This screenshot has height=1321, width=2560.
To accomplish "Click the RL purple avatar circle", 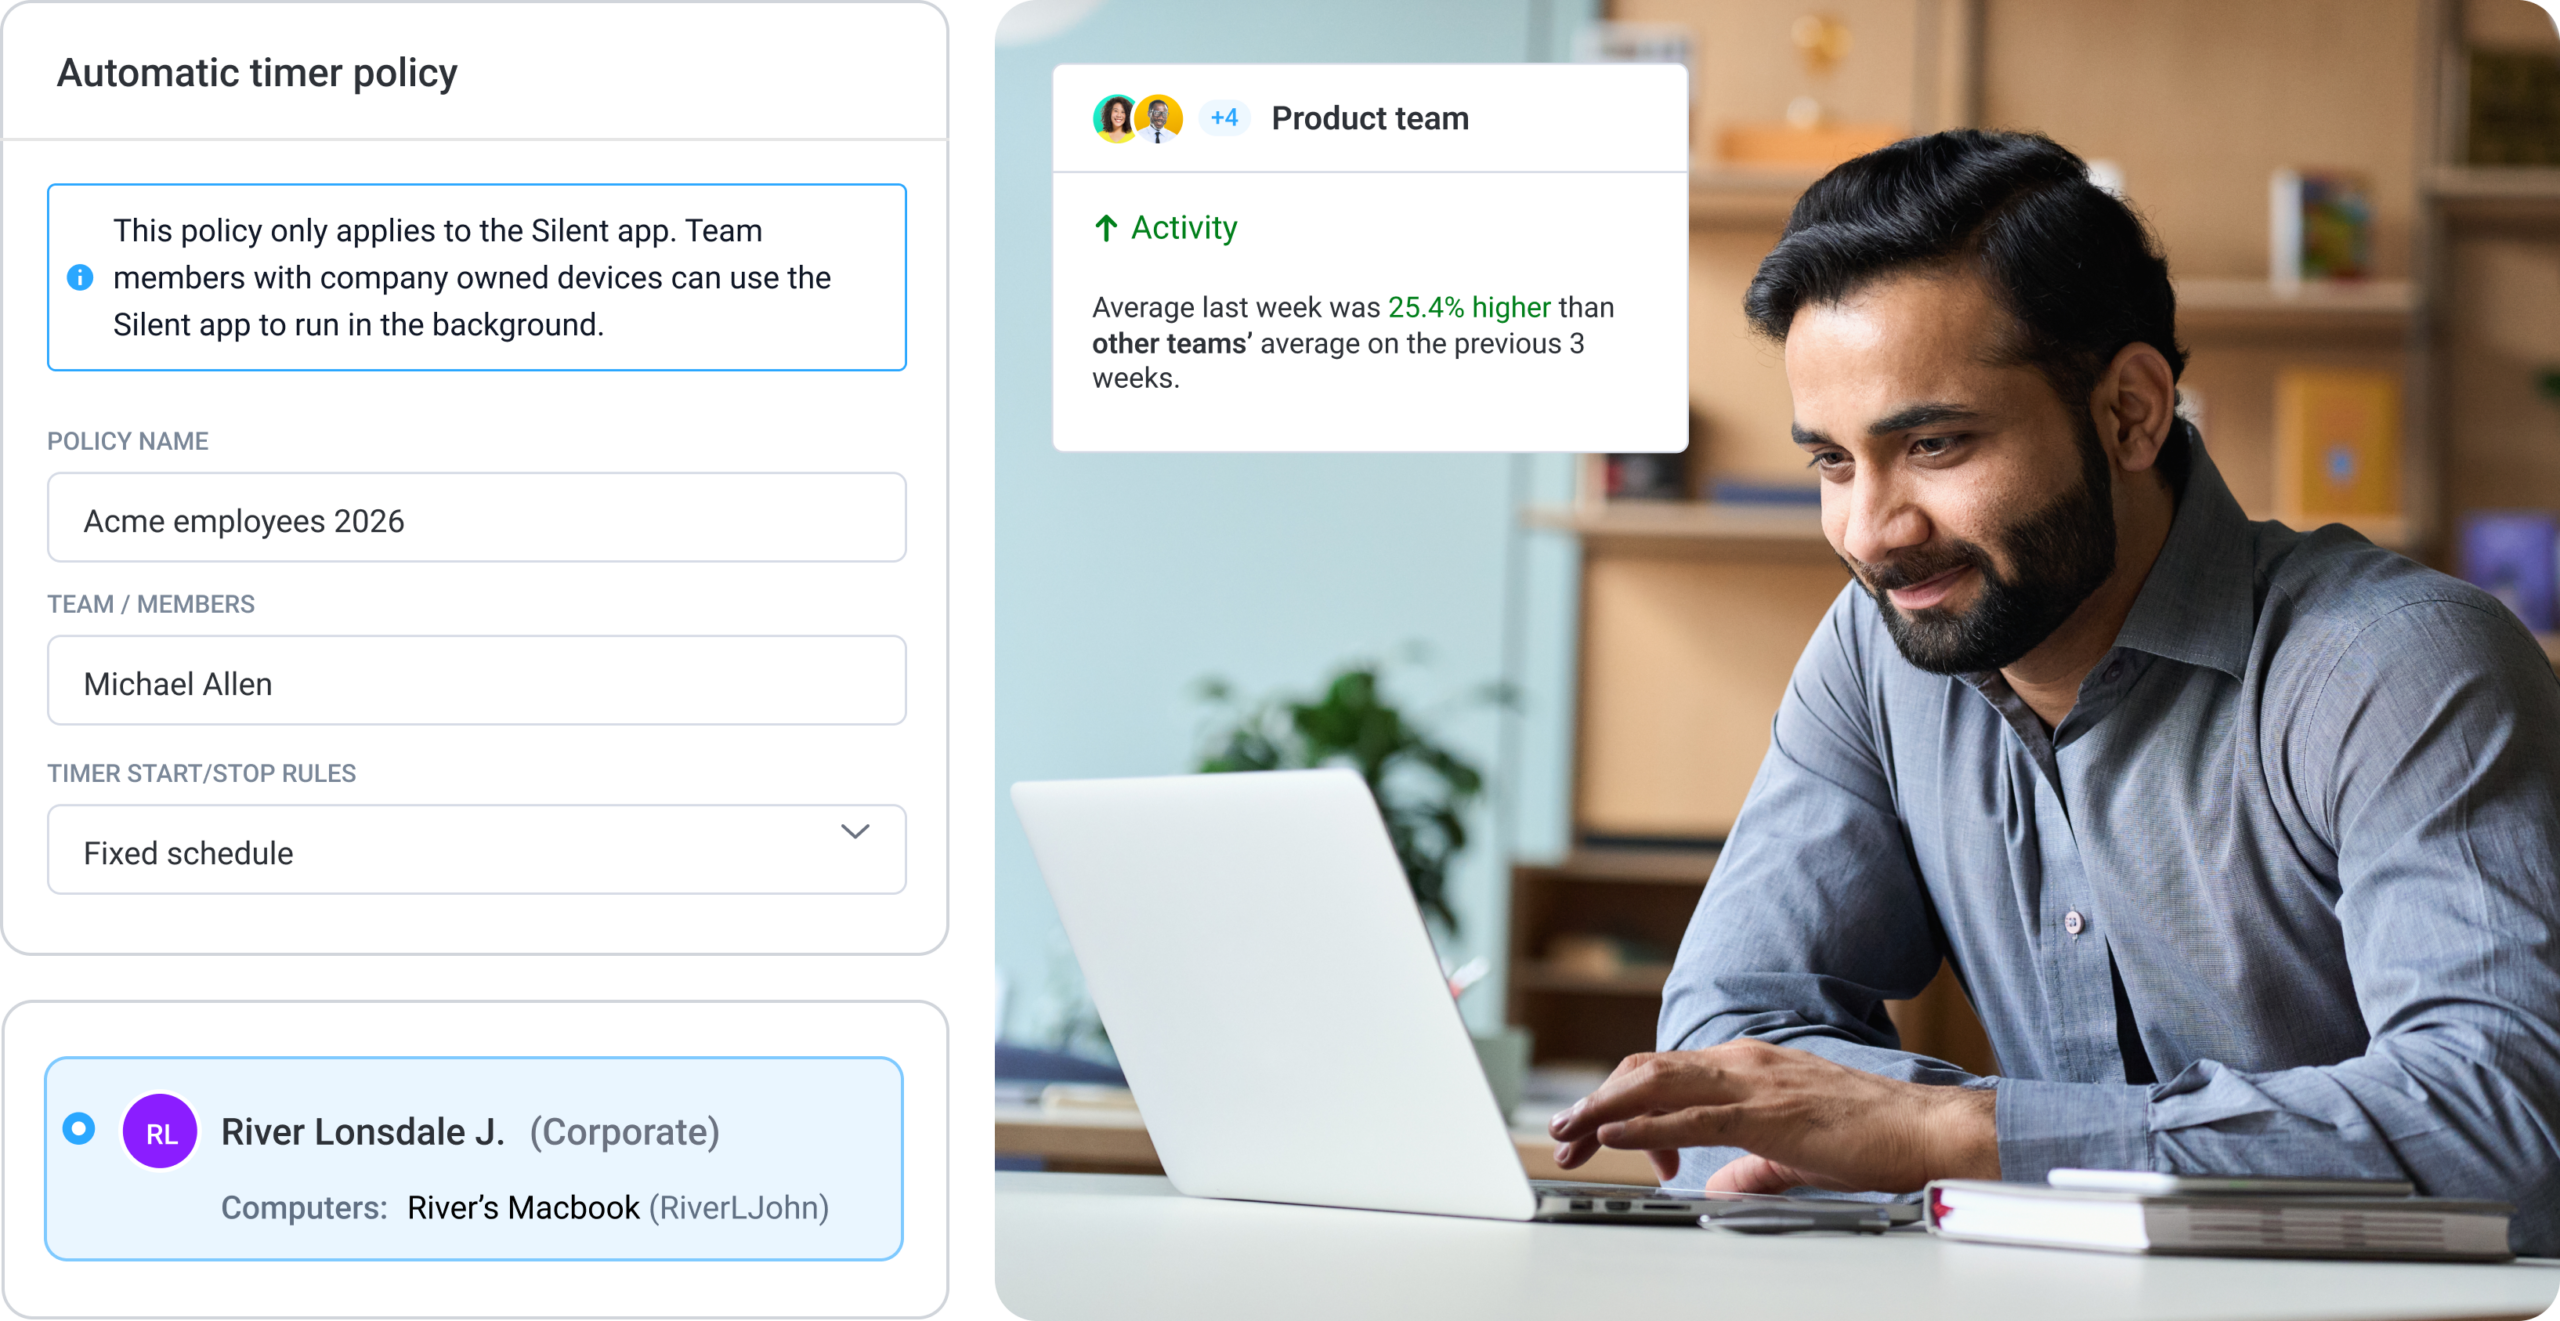I will pos(160,1131).
